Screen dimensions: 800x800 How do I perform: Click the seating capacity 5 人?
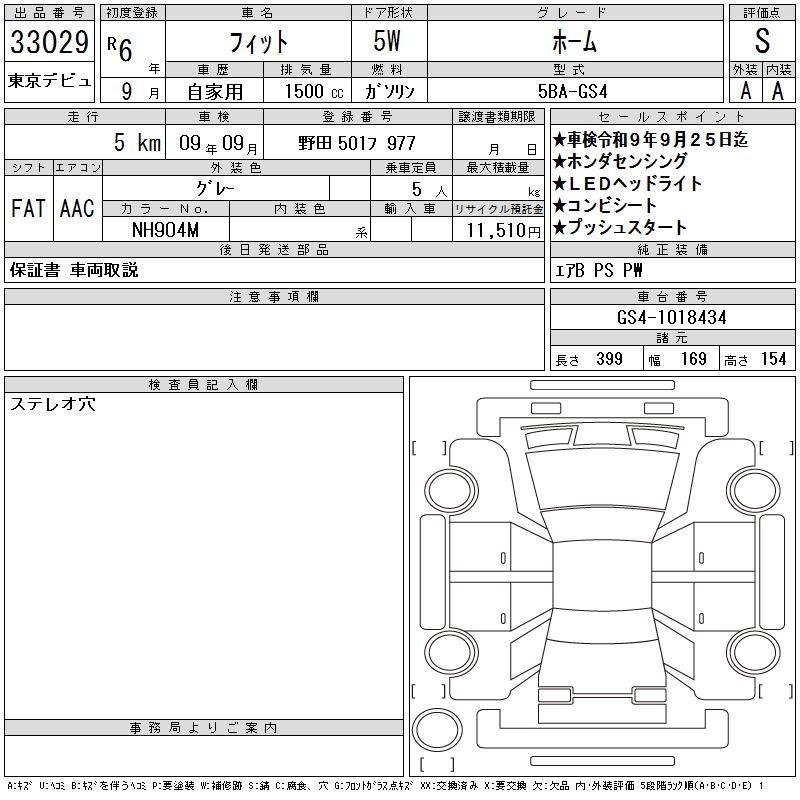429,189
